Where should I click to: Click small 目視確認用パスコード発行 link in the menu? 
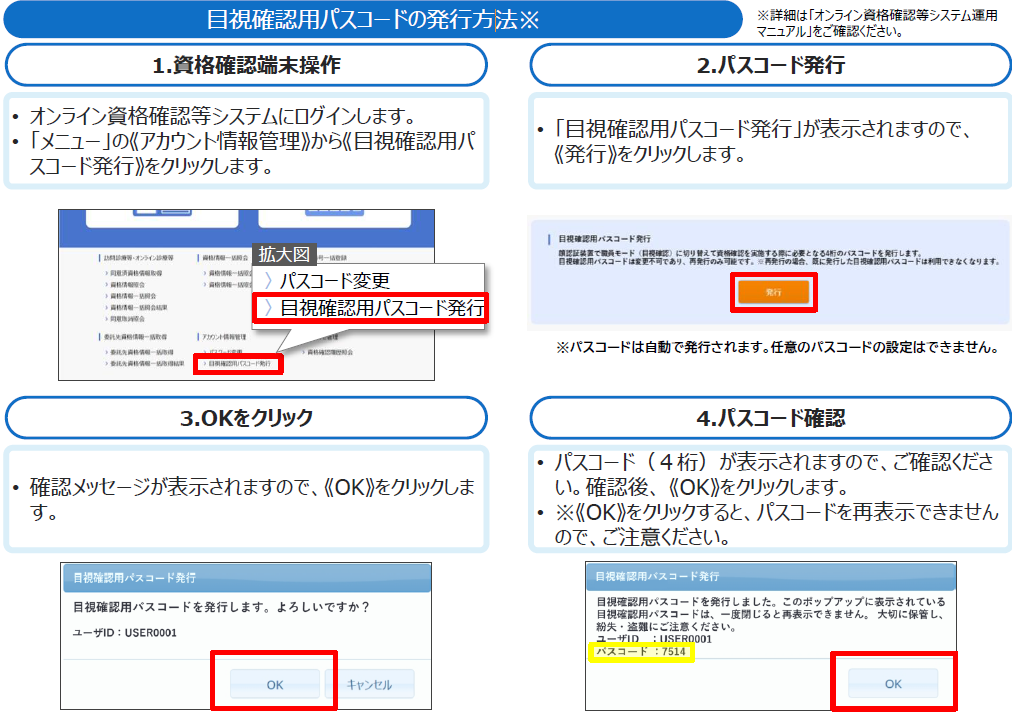pyautogui.click(x=240, y=365)
